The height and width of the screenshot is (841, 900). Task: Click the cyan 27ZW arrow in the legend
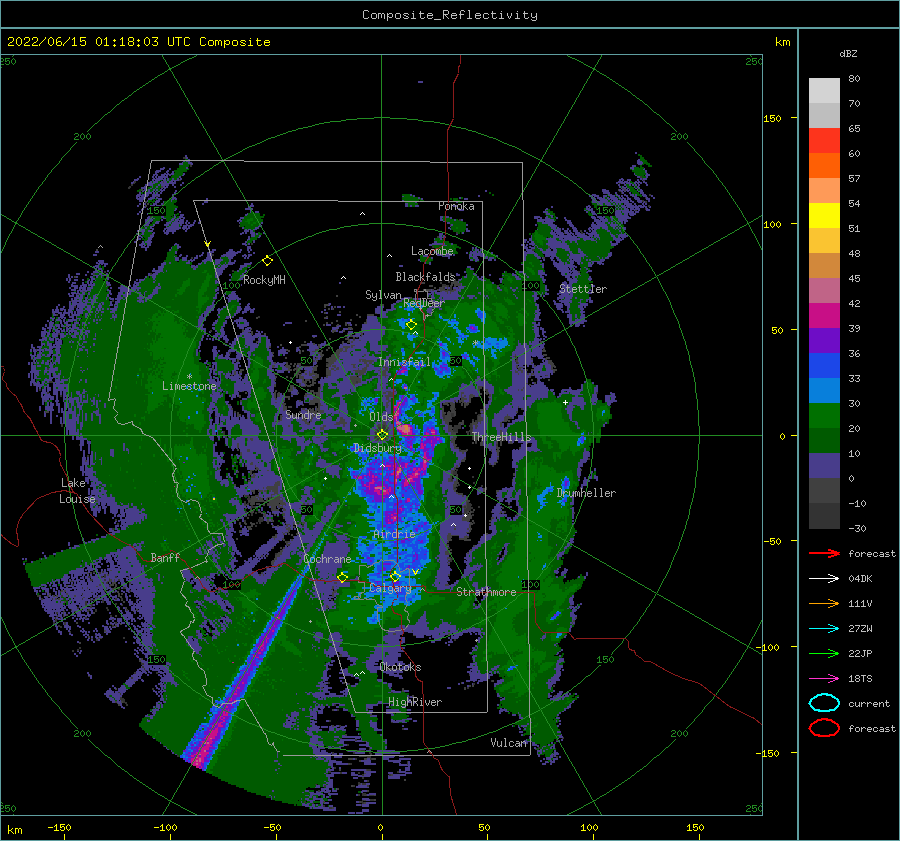824,629
